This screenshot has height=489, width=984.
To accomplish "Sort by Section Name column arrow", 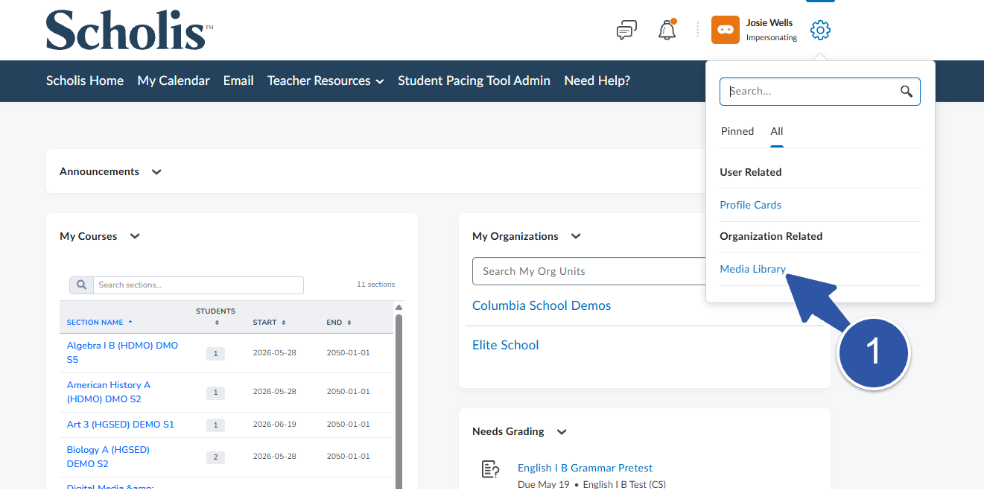I will pyautogui.click(x=131, y=321).
